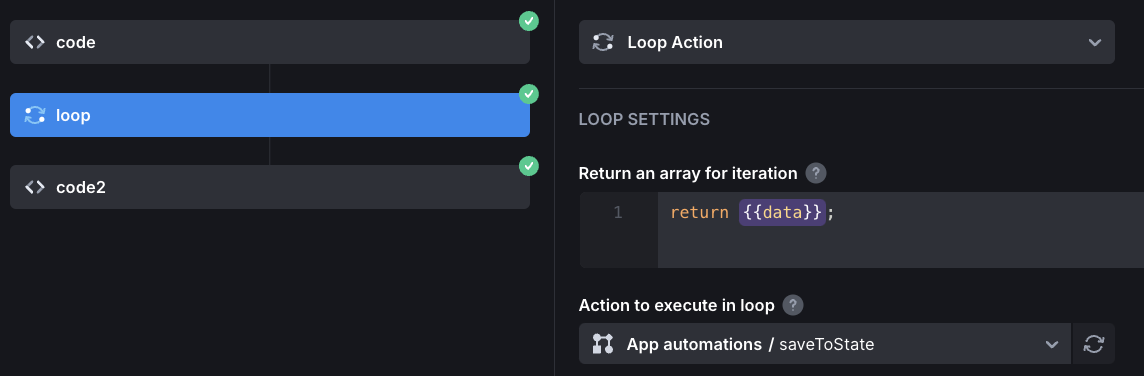Image resolution: width=1144 pixels, height=376 pixels.
Task: Open the App automations / saveToState dropdown
Action: coord(824,344)
